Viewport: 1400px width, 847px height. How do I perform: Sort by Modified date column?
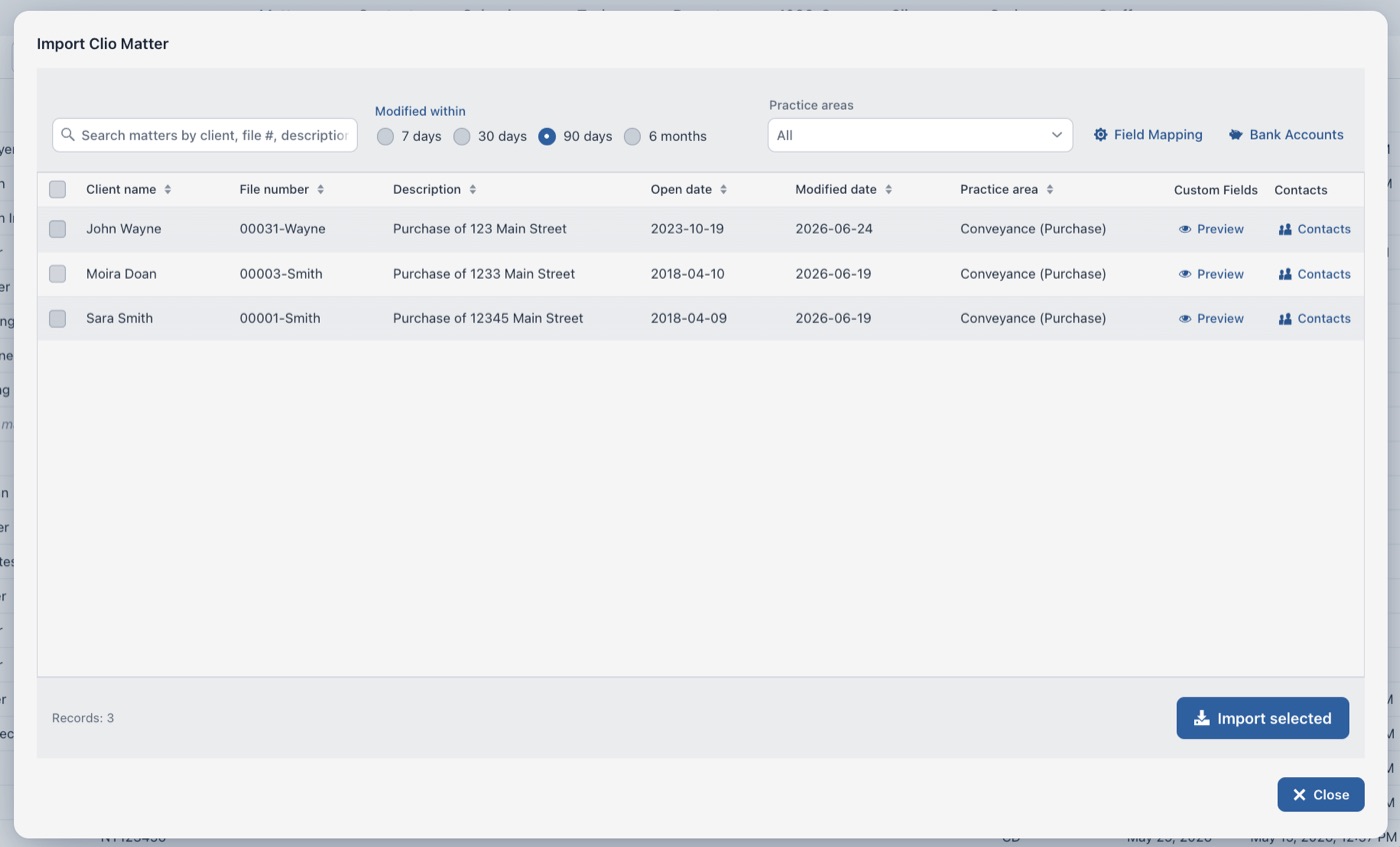pyautogui.click(x=844, y=189)
